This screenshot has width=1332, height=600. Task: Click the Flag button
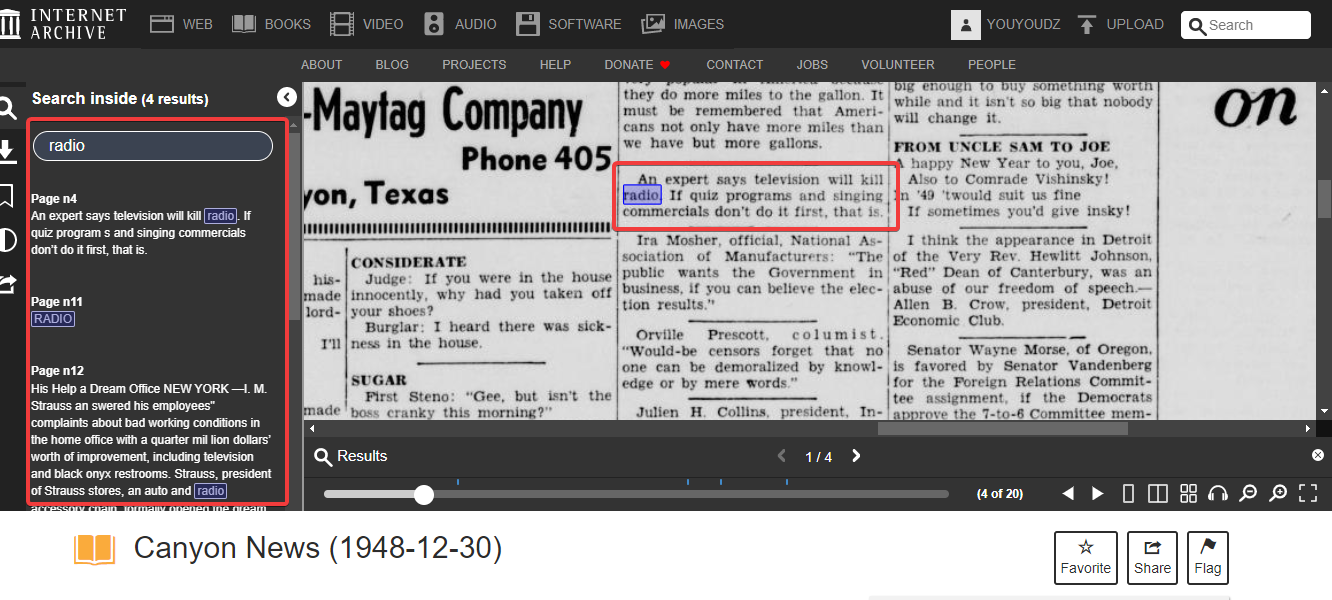(1207, 558)
